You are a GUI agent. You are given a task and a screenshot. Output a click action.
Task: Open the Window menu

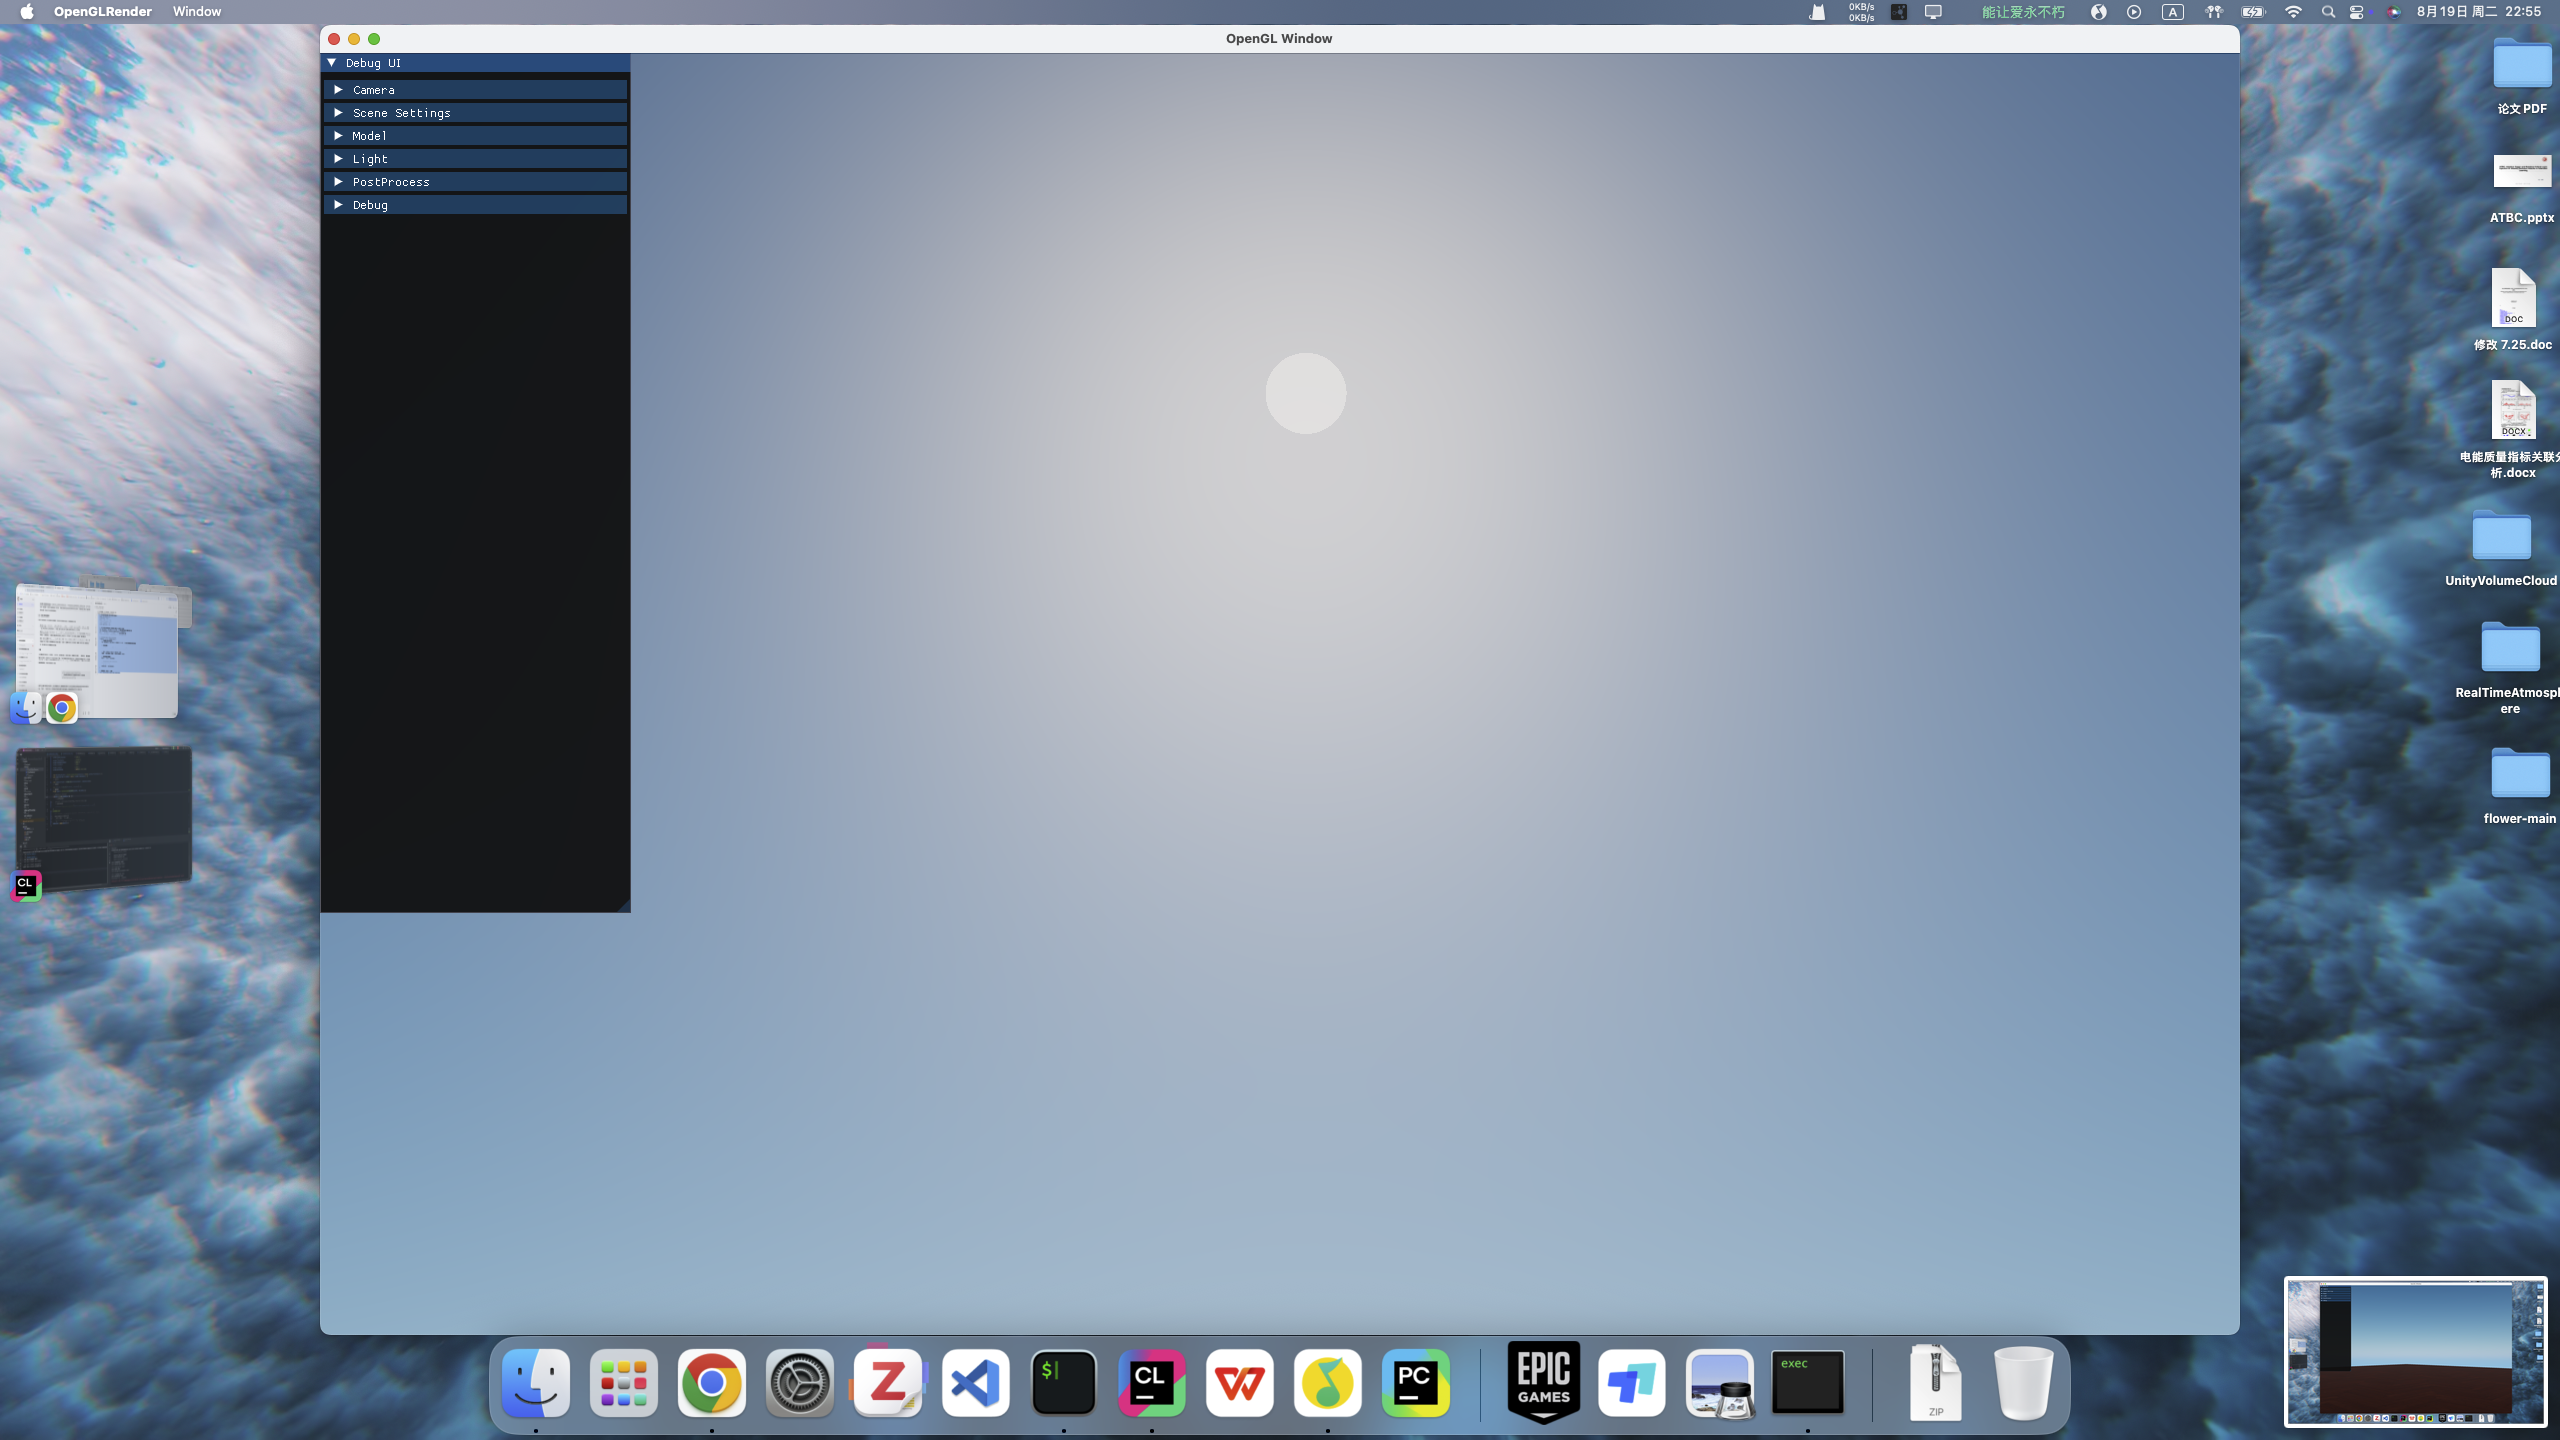click(x=196, y=12)
